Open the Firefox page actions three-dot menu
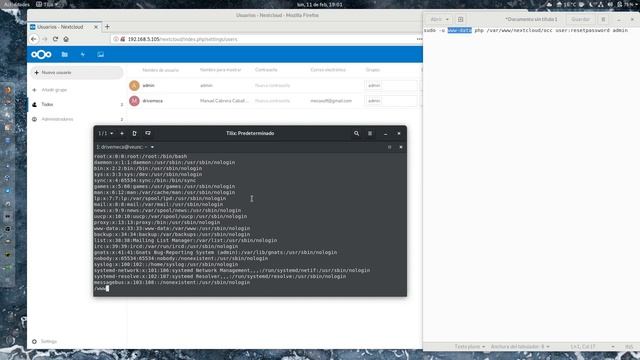 419,39
